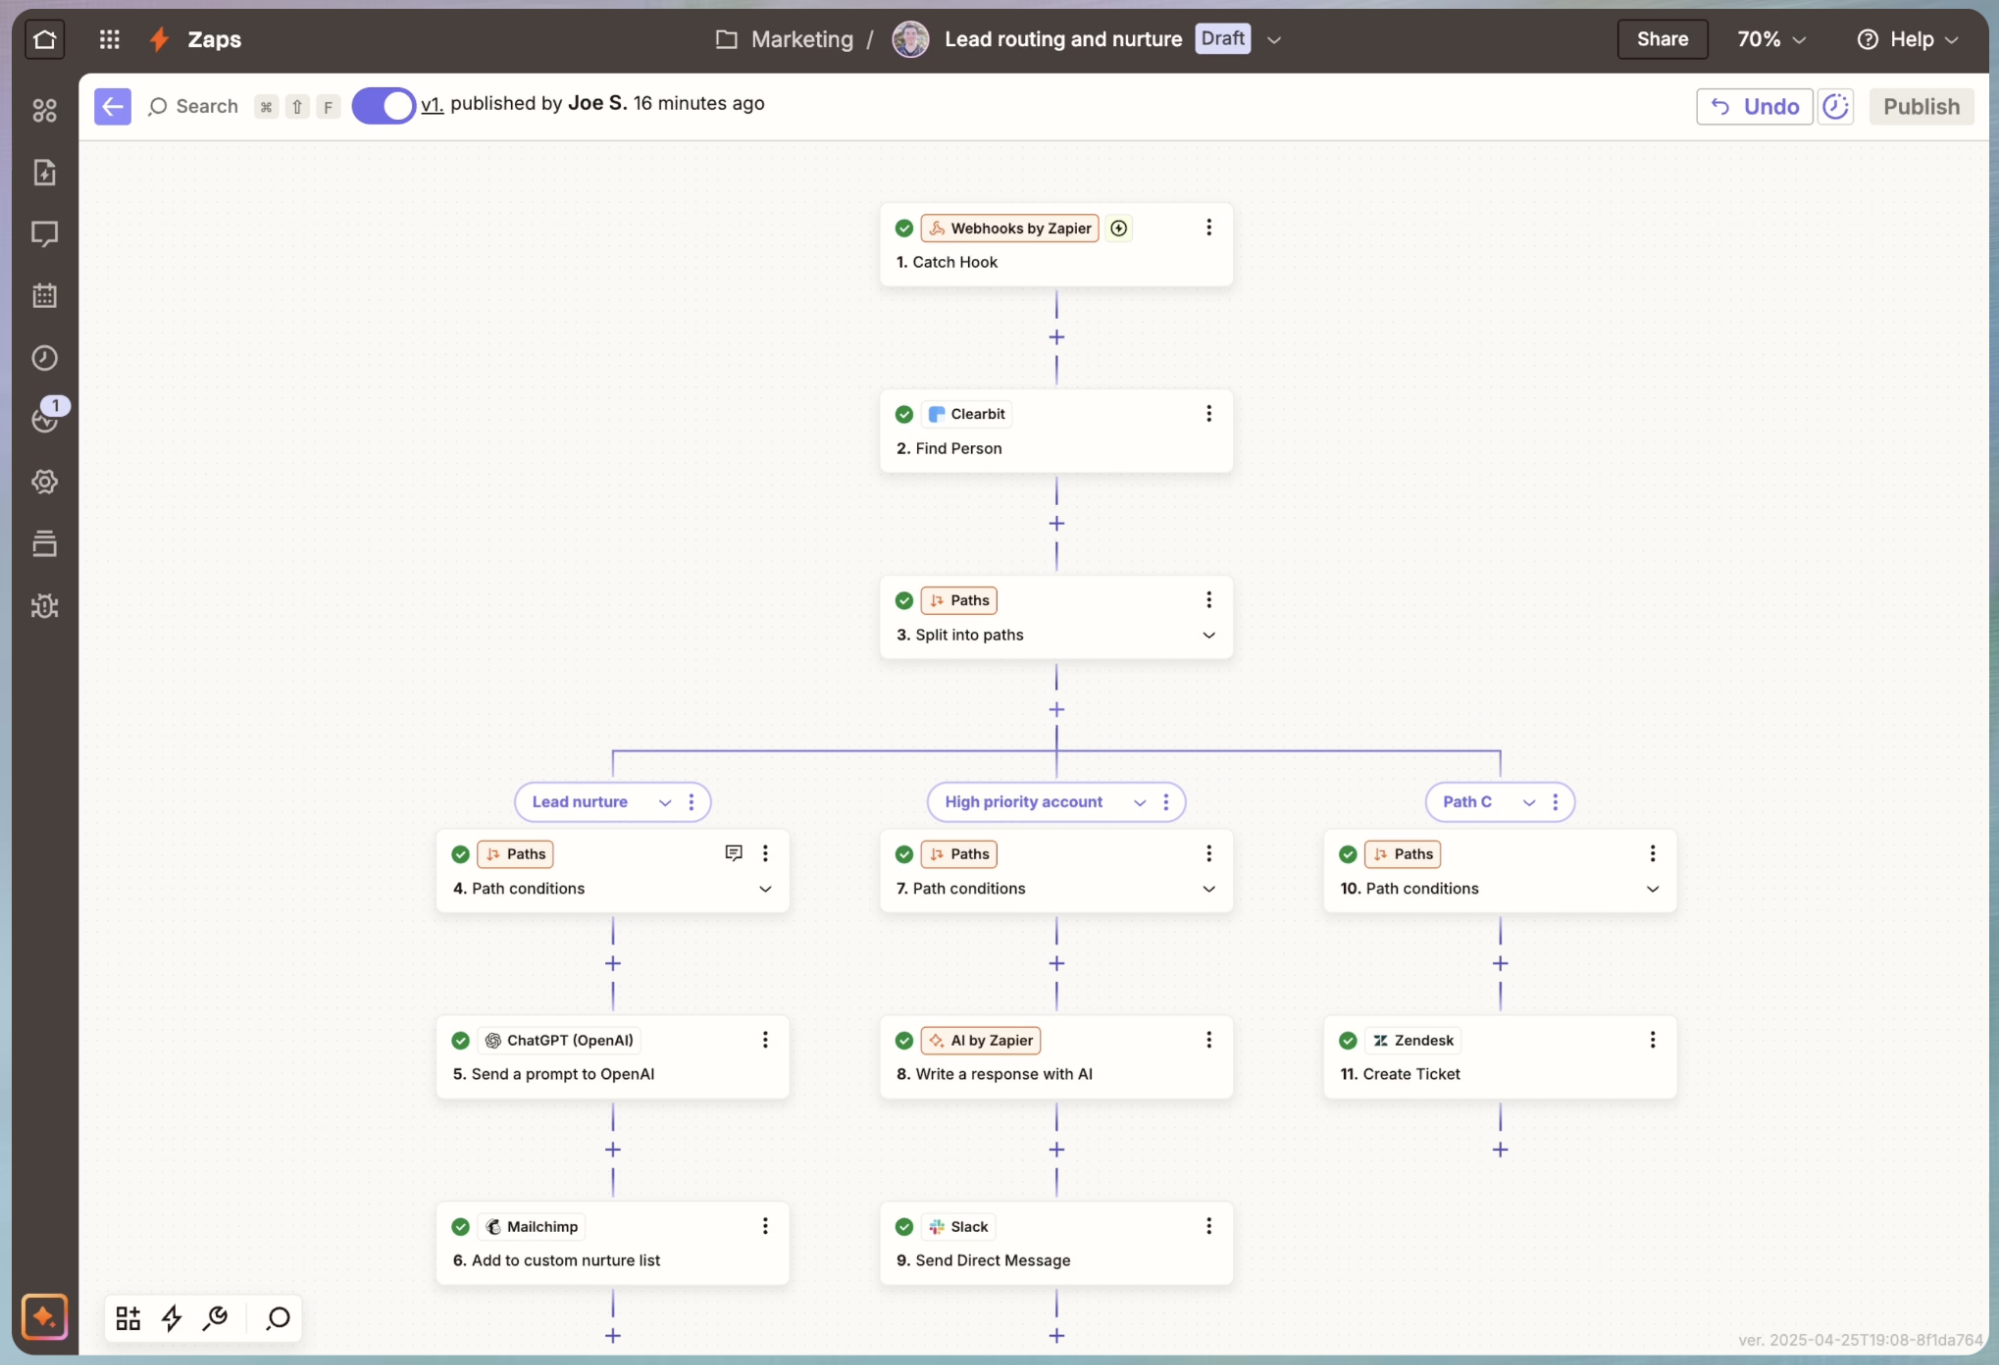The width and height of the screenshot is (1999, 1366).
Task: Open the Zap history clock sidebar icon
Action: (x=44, y=358)
